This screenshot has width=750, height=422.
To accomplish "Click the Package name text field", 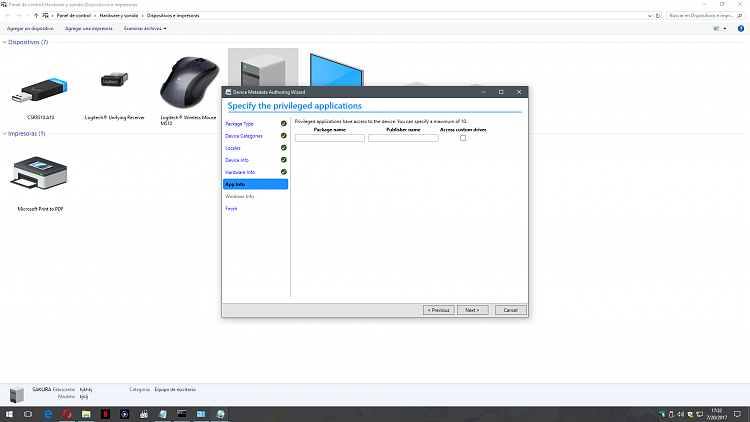I will (329, 138).
